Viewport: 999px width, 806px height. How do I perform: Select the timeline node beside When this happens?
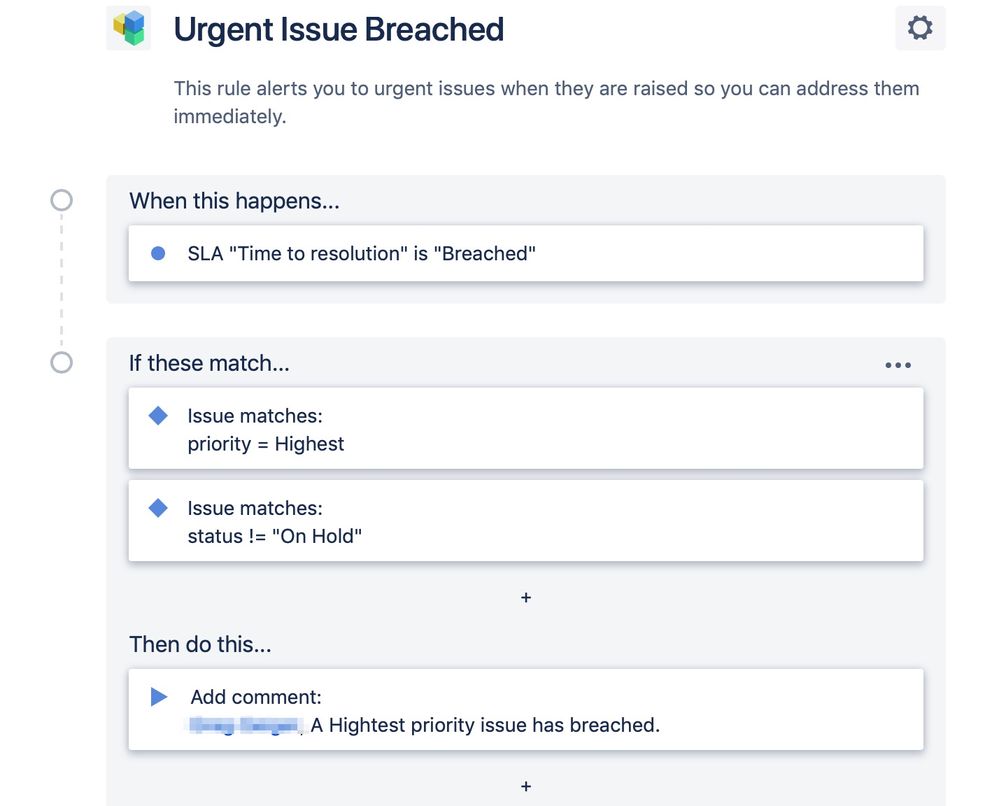[61, 200]
